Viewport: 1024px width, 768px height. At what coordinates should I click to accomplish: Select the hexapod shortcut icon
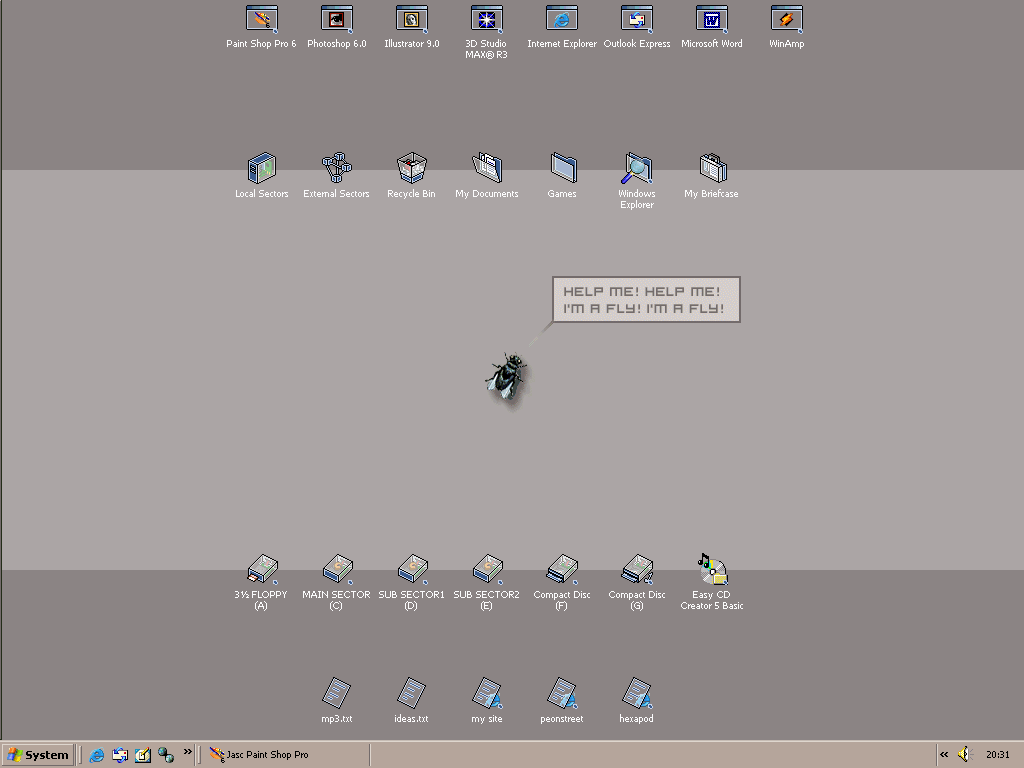pyautogui.click(x=637, y=693)
